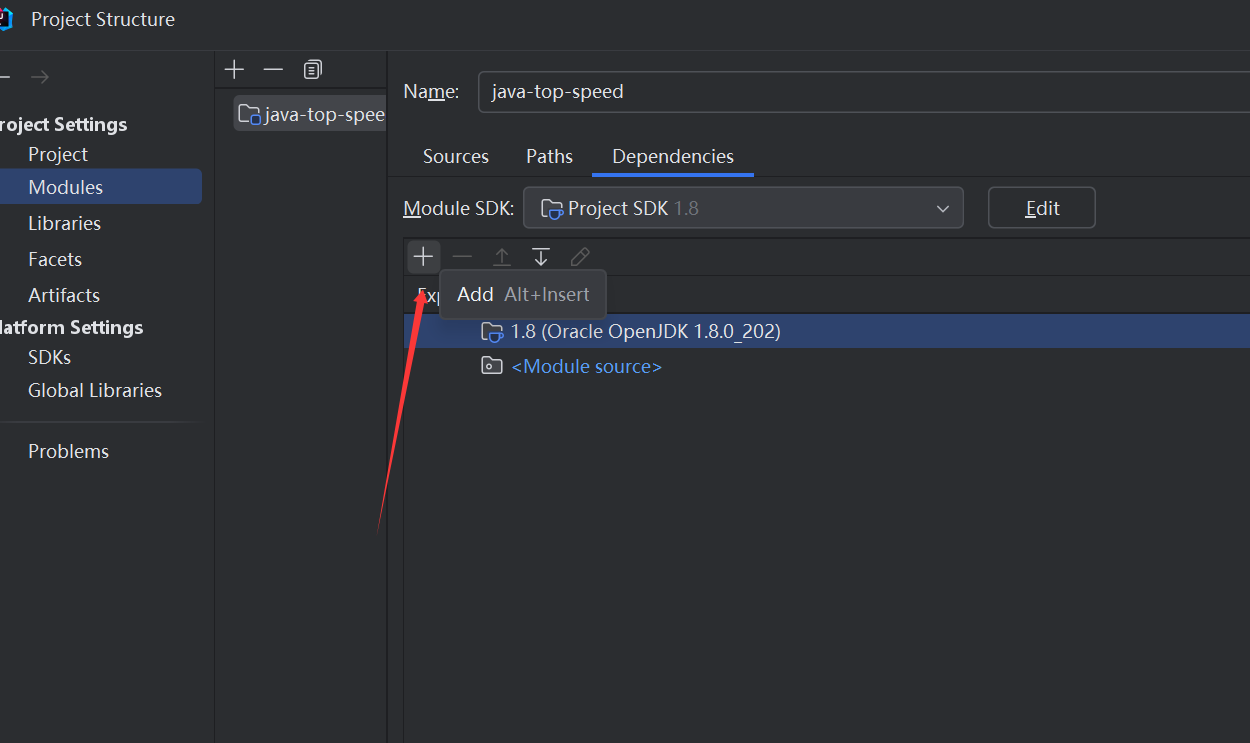
Task: Click the Add dependency plus icon
Action: click(423, 257)
